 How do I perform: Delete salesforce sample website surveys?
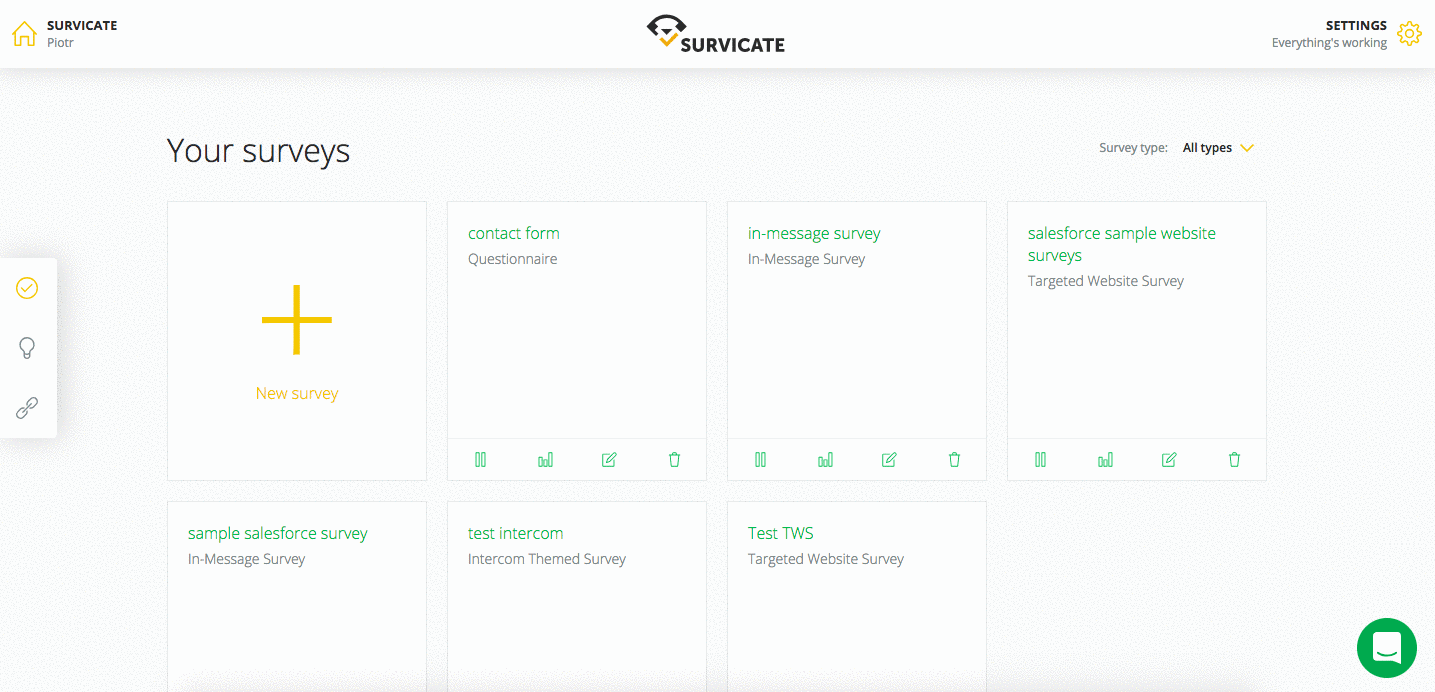point(1234,460)
